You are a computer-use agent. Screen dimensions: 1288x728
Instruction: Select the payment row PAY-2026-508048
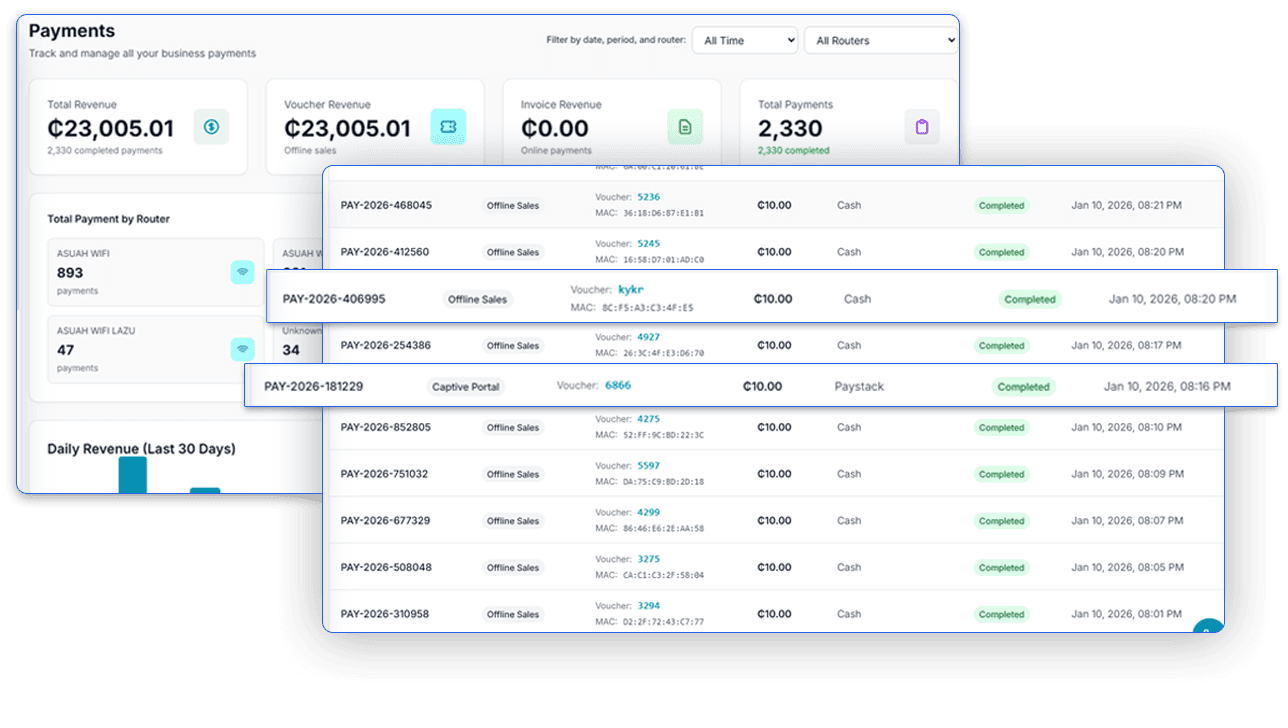(387, 567)
